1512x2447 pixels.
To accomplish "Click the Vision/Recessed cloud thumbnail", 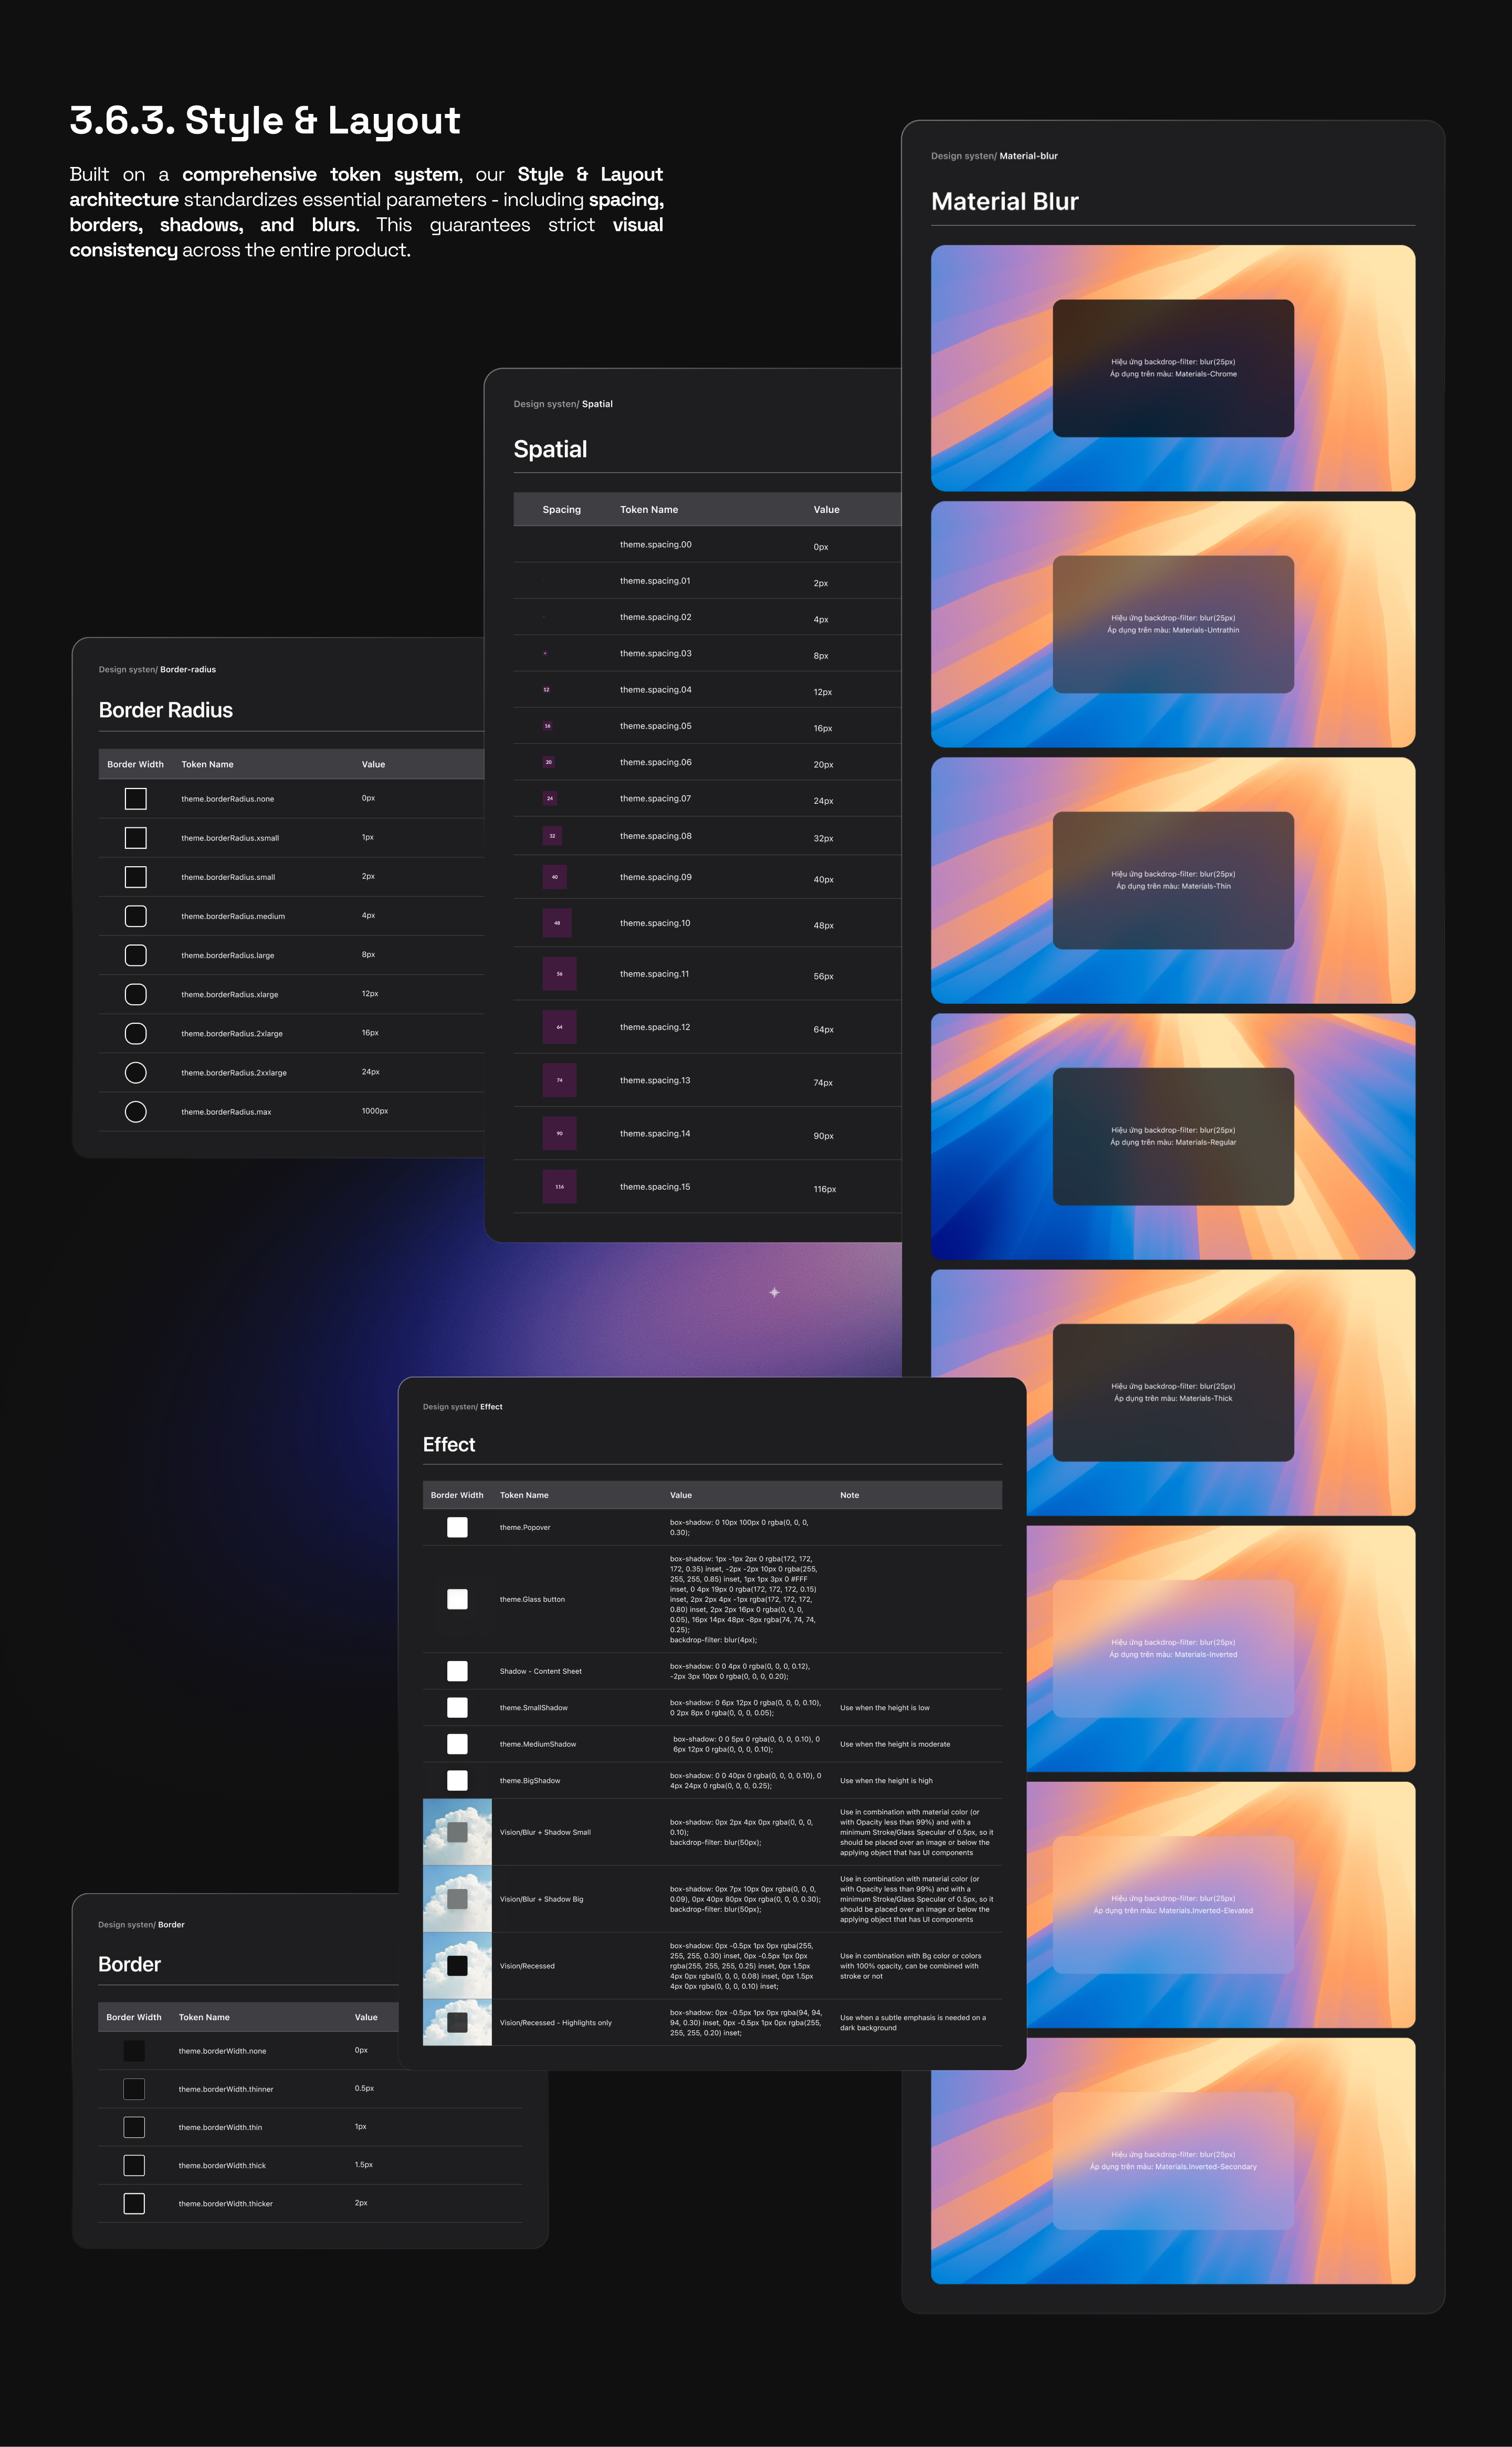I will pos(457,1965).
